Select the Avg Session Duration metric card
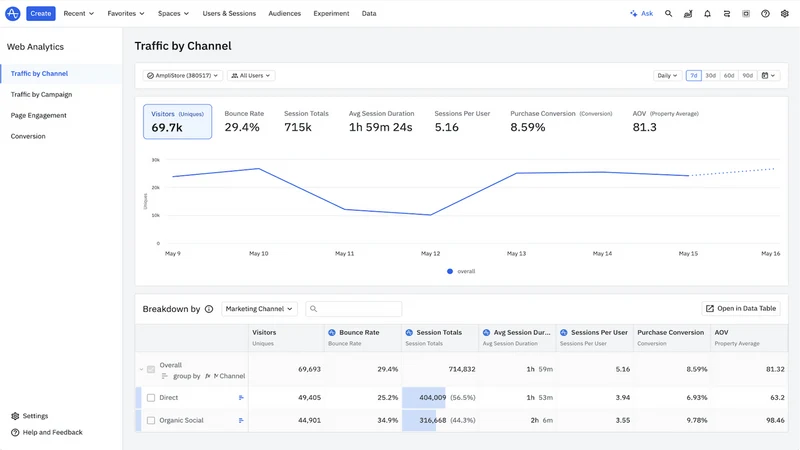The image size is (800, 450). click(381, 121)
